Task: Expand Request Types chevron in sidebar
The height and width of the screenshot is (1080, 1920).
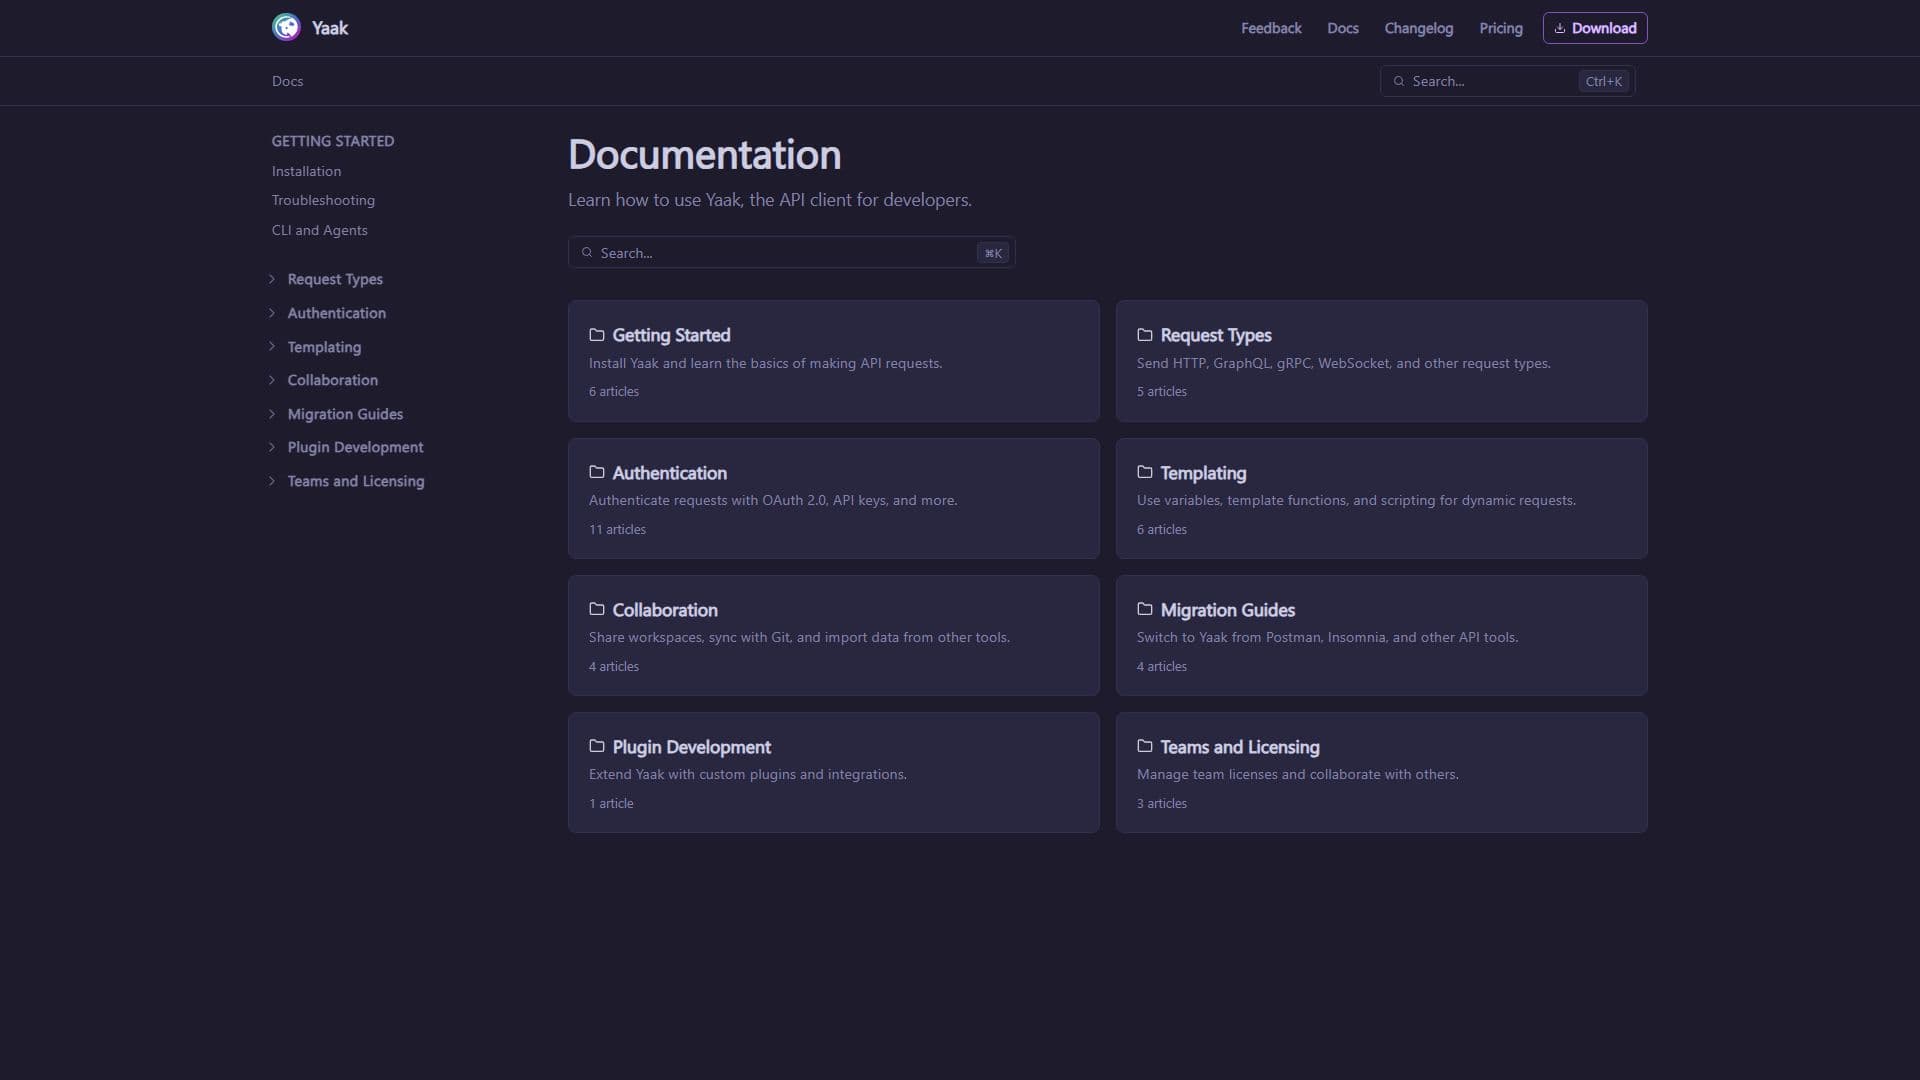Action: [272, 279]
